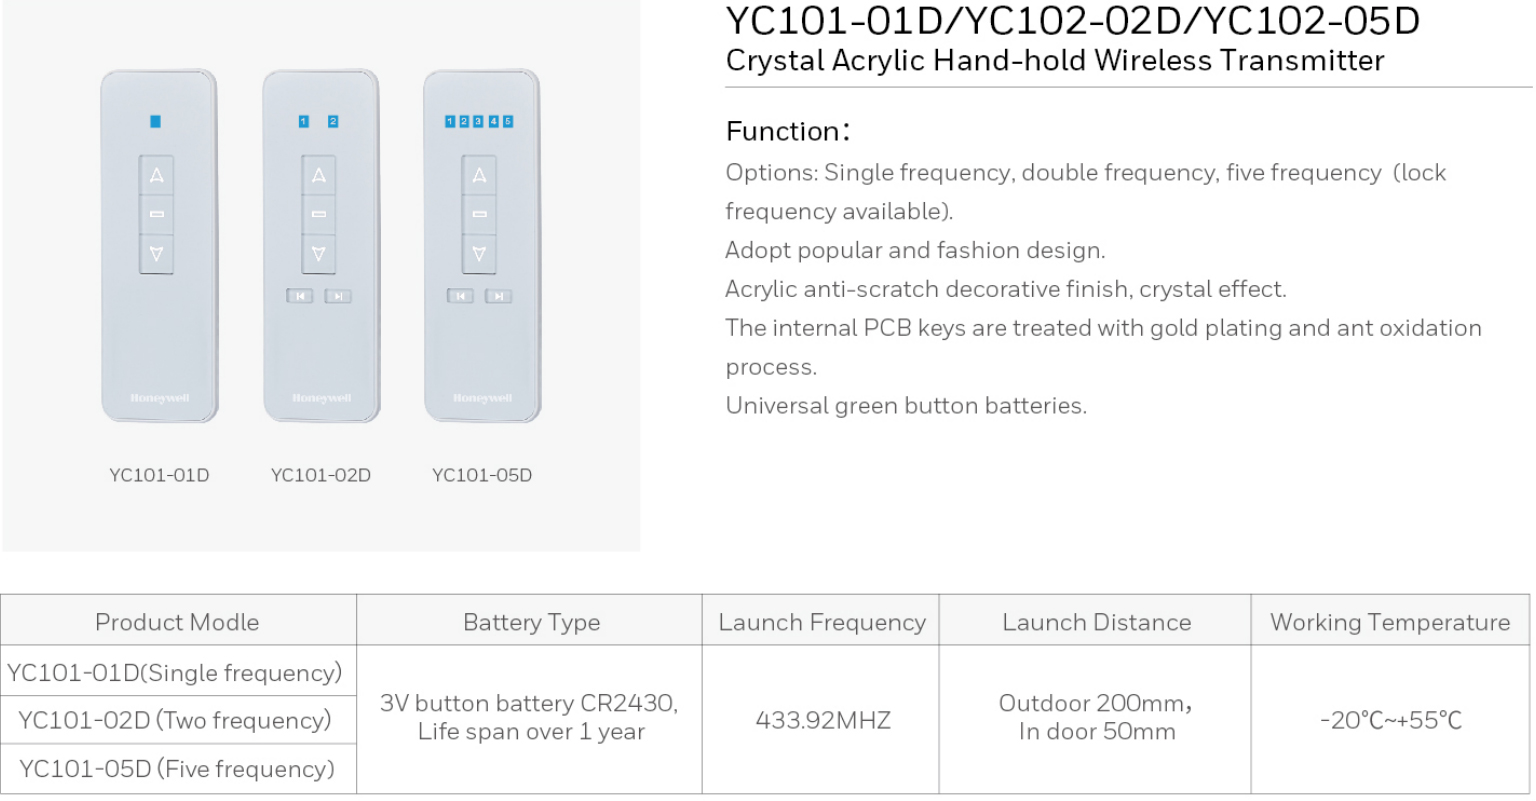Click the Crystal Acrylic Hand-hold Wireless Transmitter heading
This screenshot has width=1536, height=801.
[1055, 60]
